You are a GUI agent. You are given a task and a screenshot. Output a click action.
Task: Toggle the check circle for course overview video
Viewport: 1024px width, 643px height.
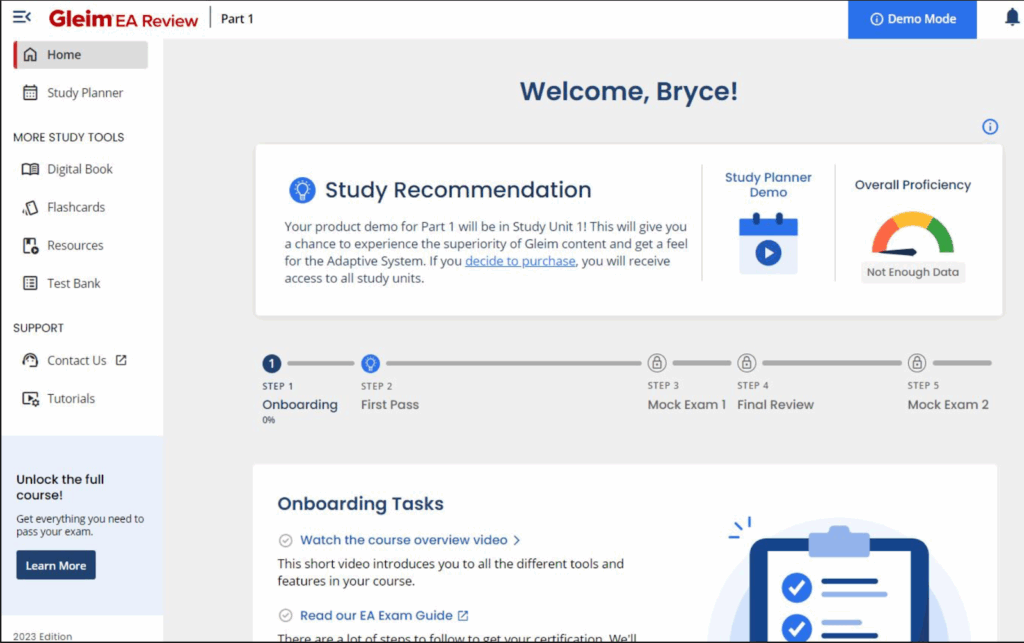point(285,541)
